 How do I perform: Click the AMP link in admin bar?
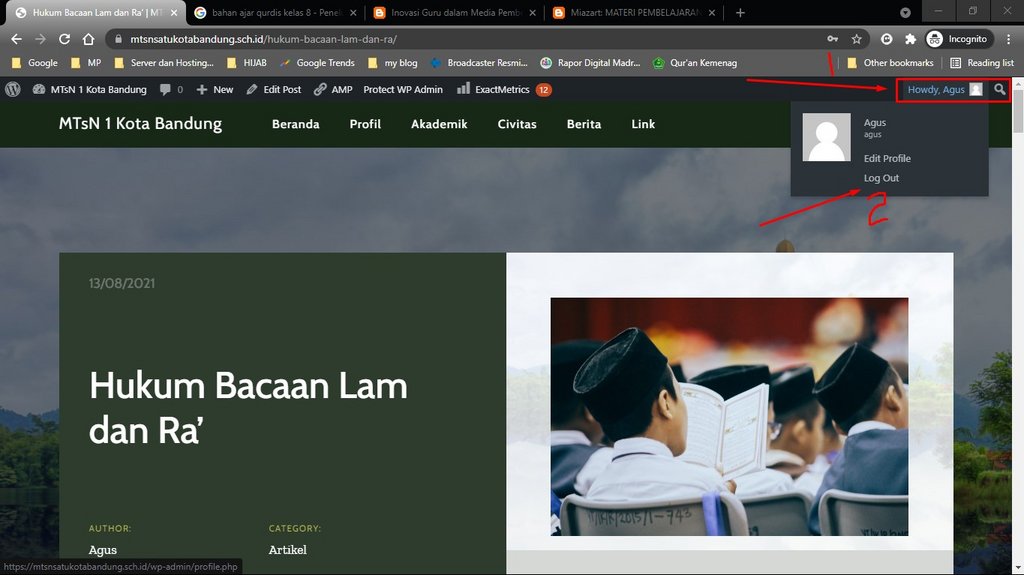coord(333,90)
